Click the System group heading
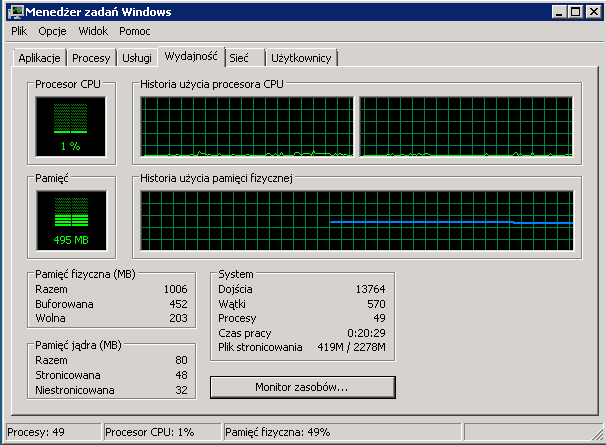 coord(236,274)
